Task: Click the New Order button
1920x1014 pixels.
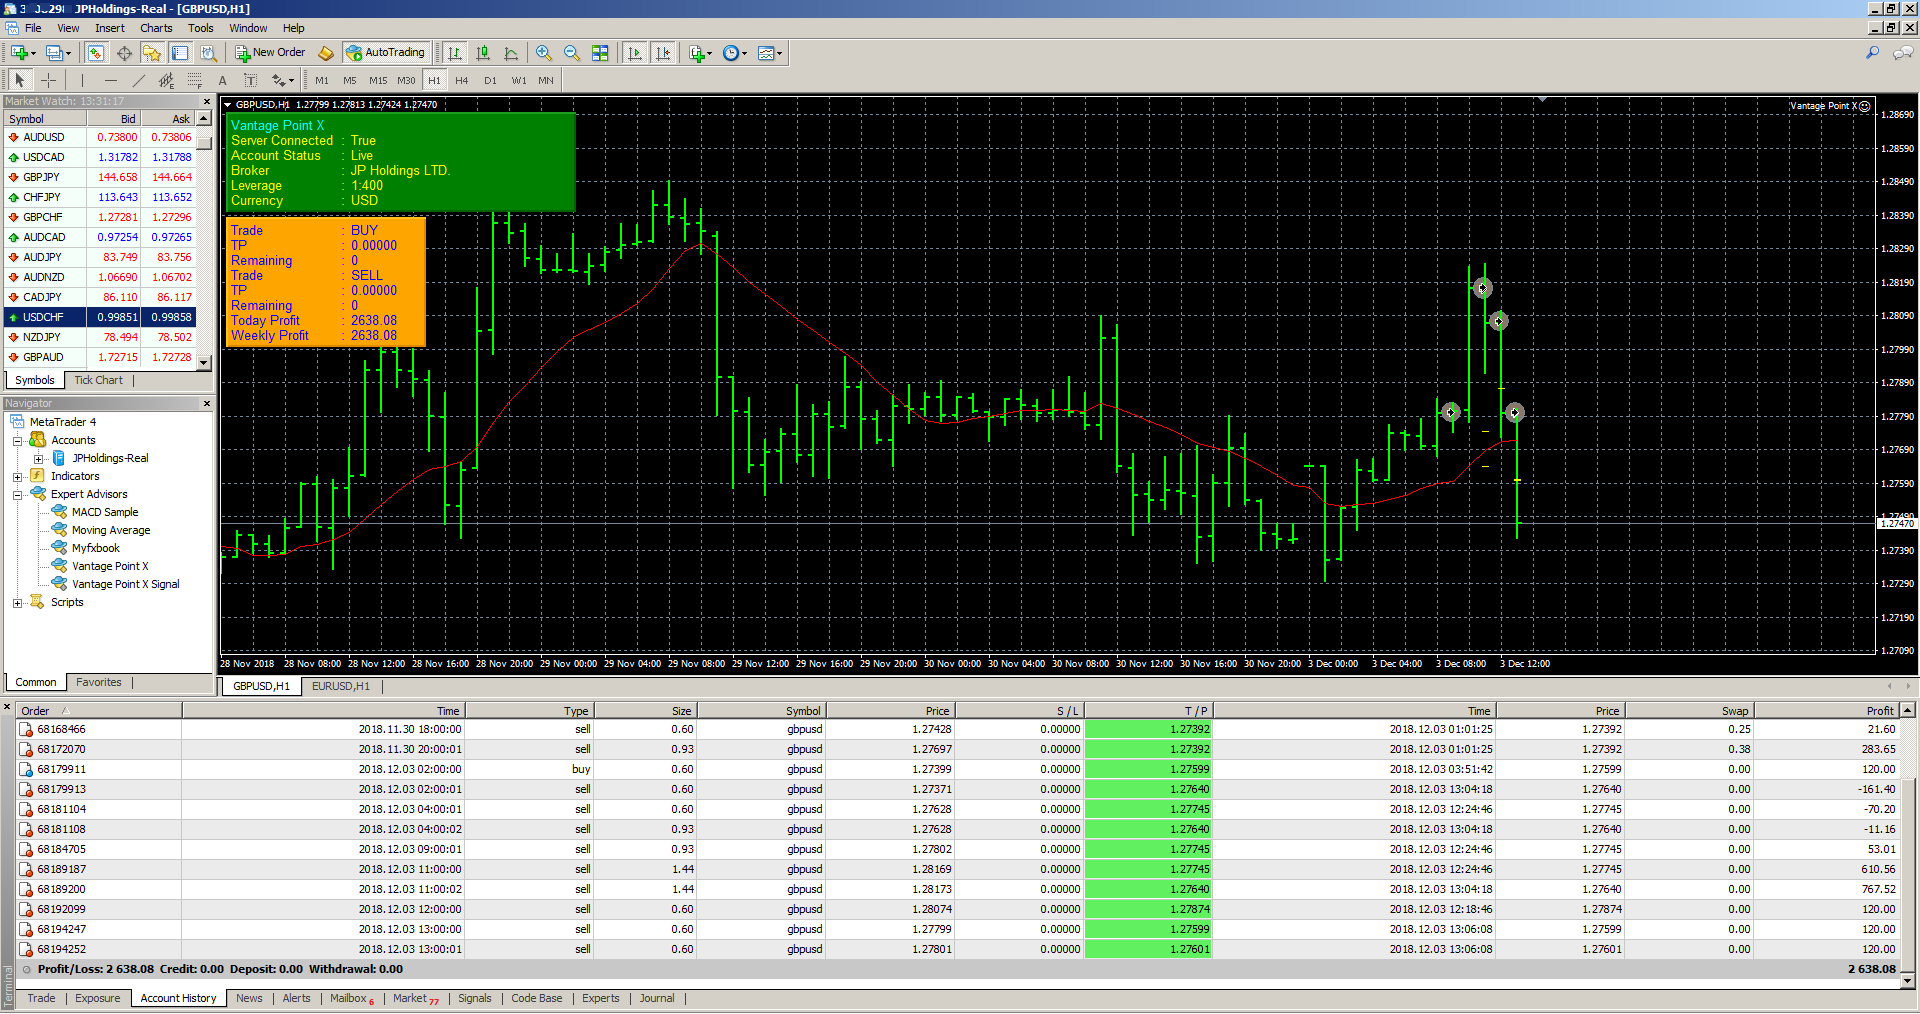Action: pyautogui.click(x=270, y=53)
